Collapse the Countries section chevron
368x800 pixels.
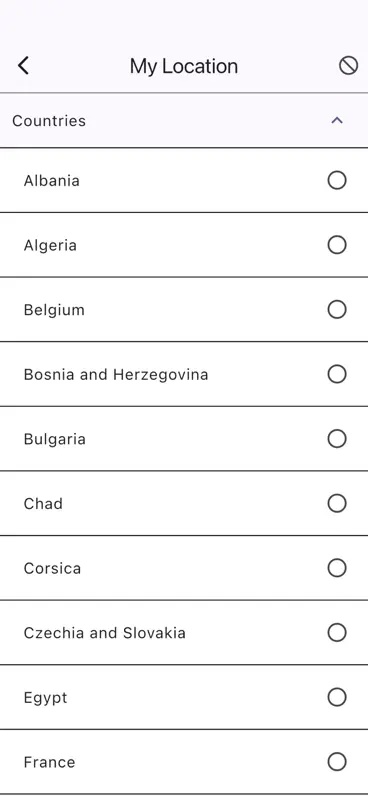tap(337, 120)
